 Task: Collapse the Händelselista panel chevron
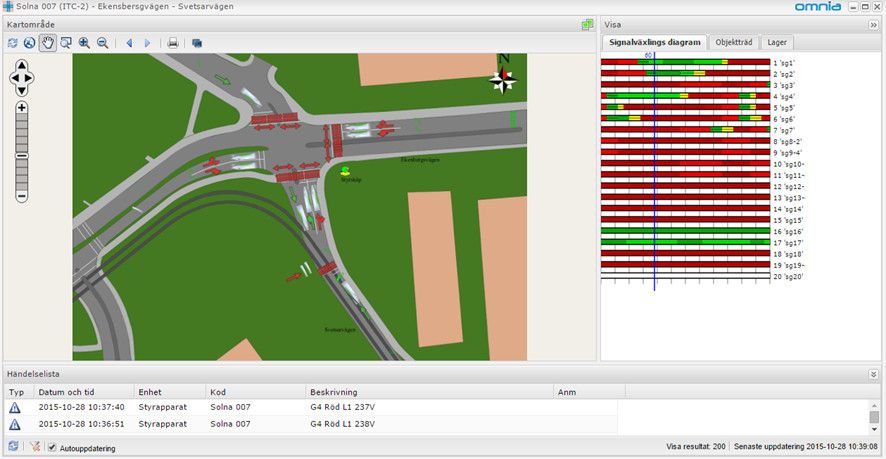[873, 374]
